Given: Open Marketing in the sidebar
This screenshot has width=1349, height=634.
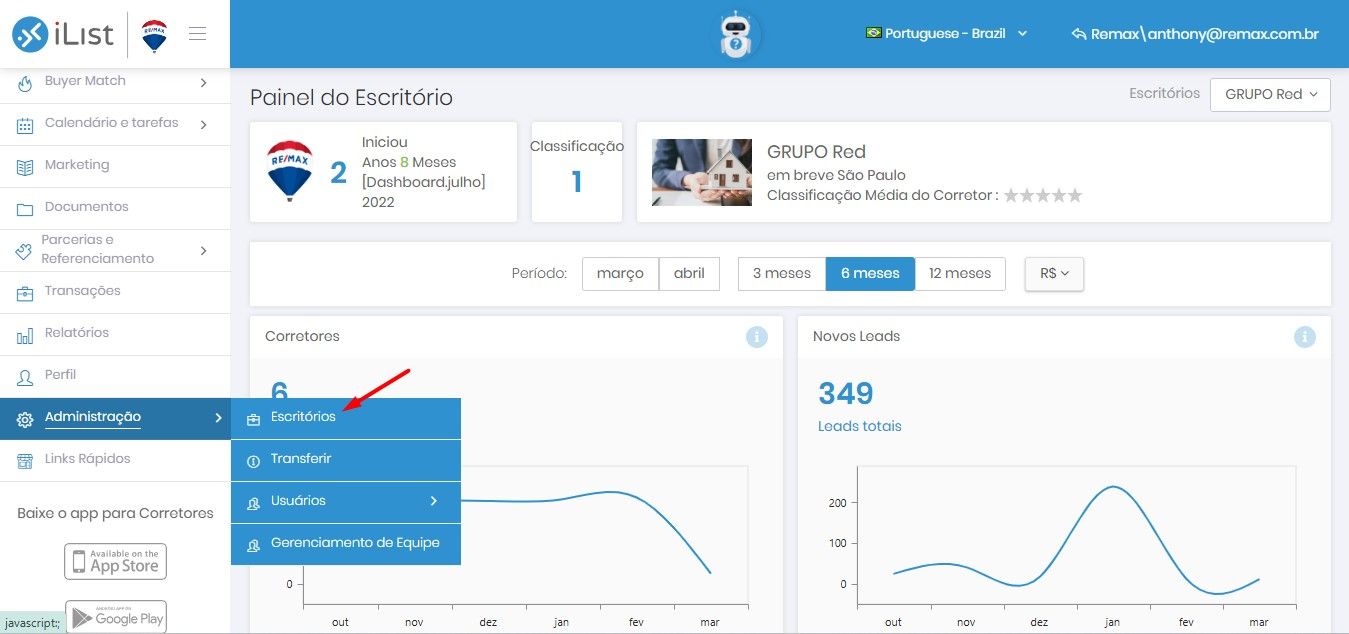Looking at the screenshot, I should pyautogui.click(x=115, y=166).
